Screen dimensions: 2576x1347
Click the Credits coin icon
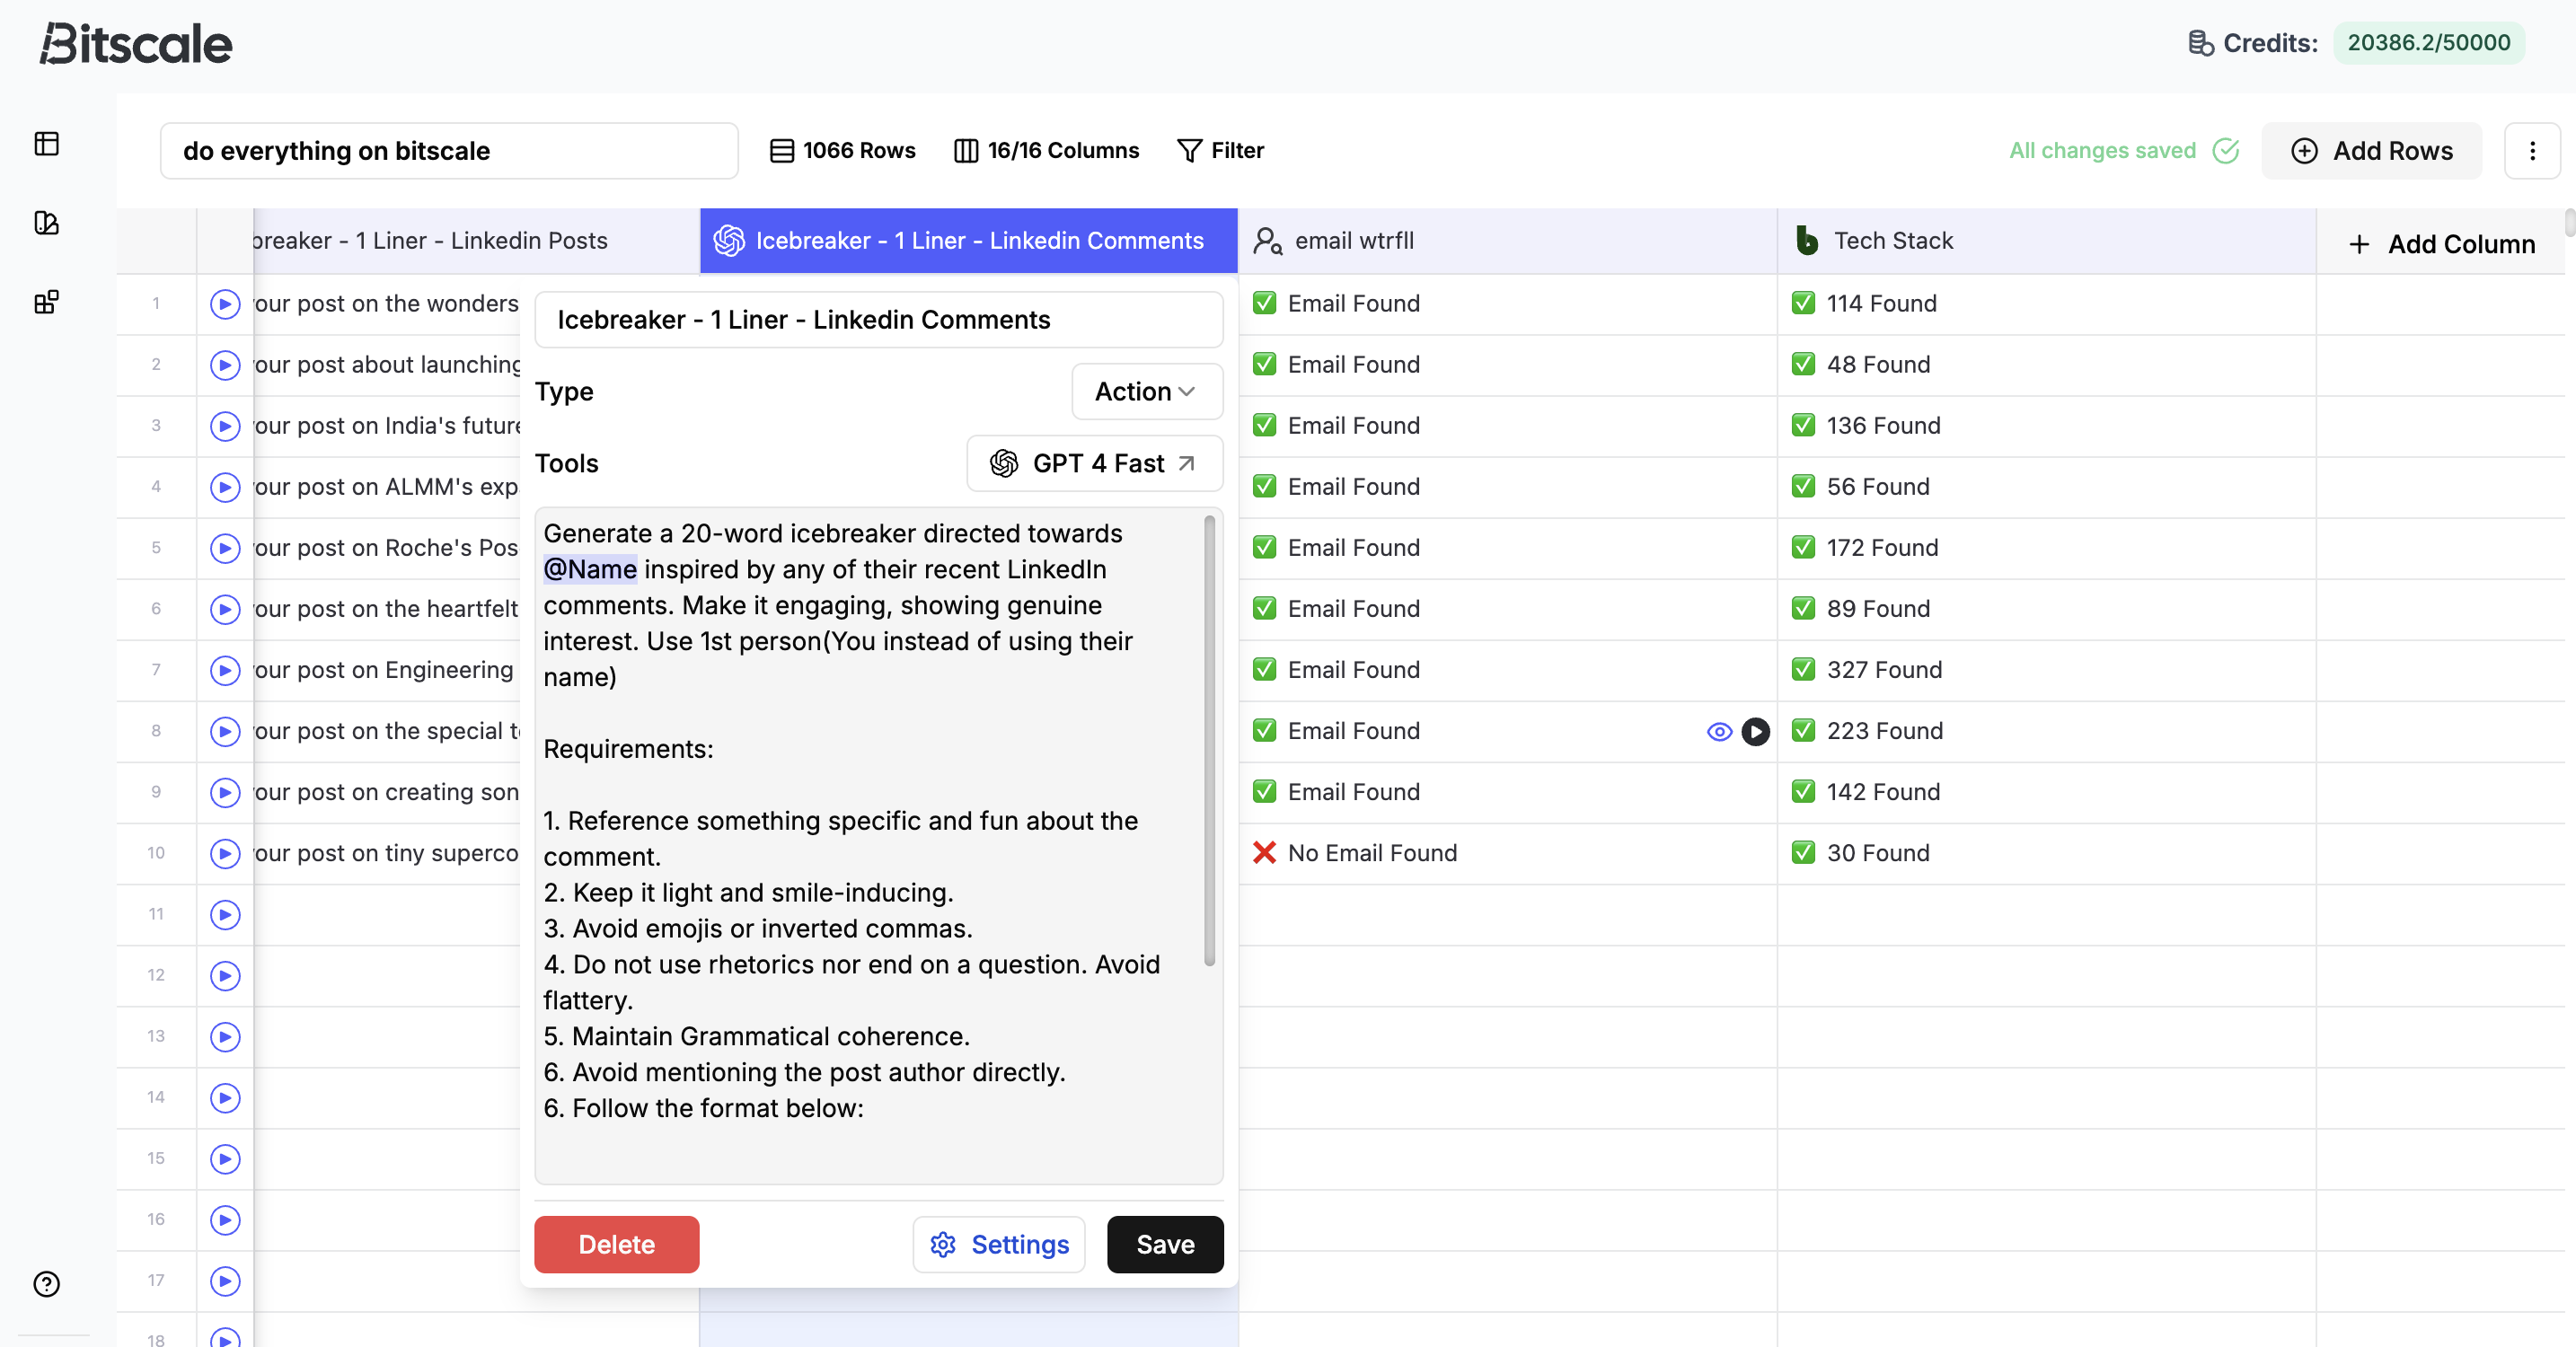tap(2200, 43)
